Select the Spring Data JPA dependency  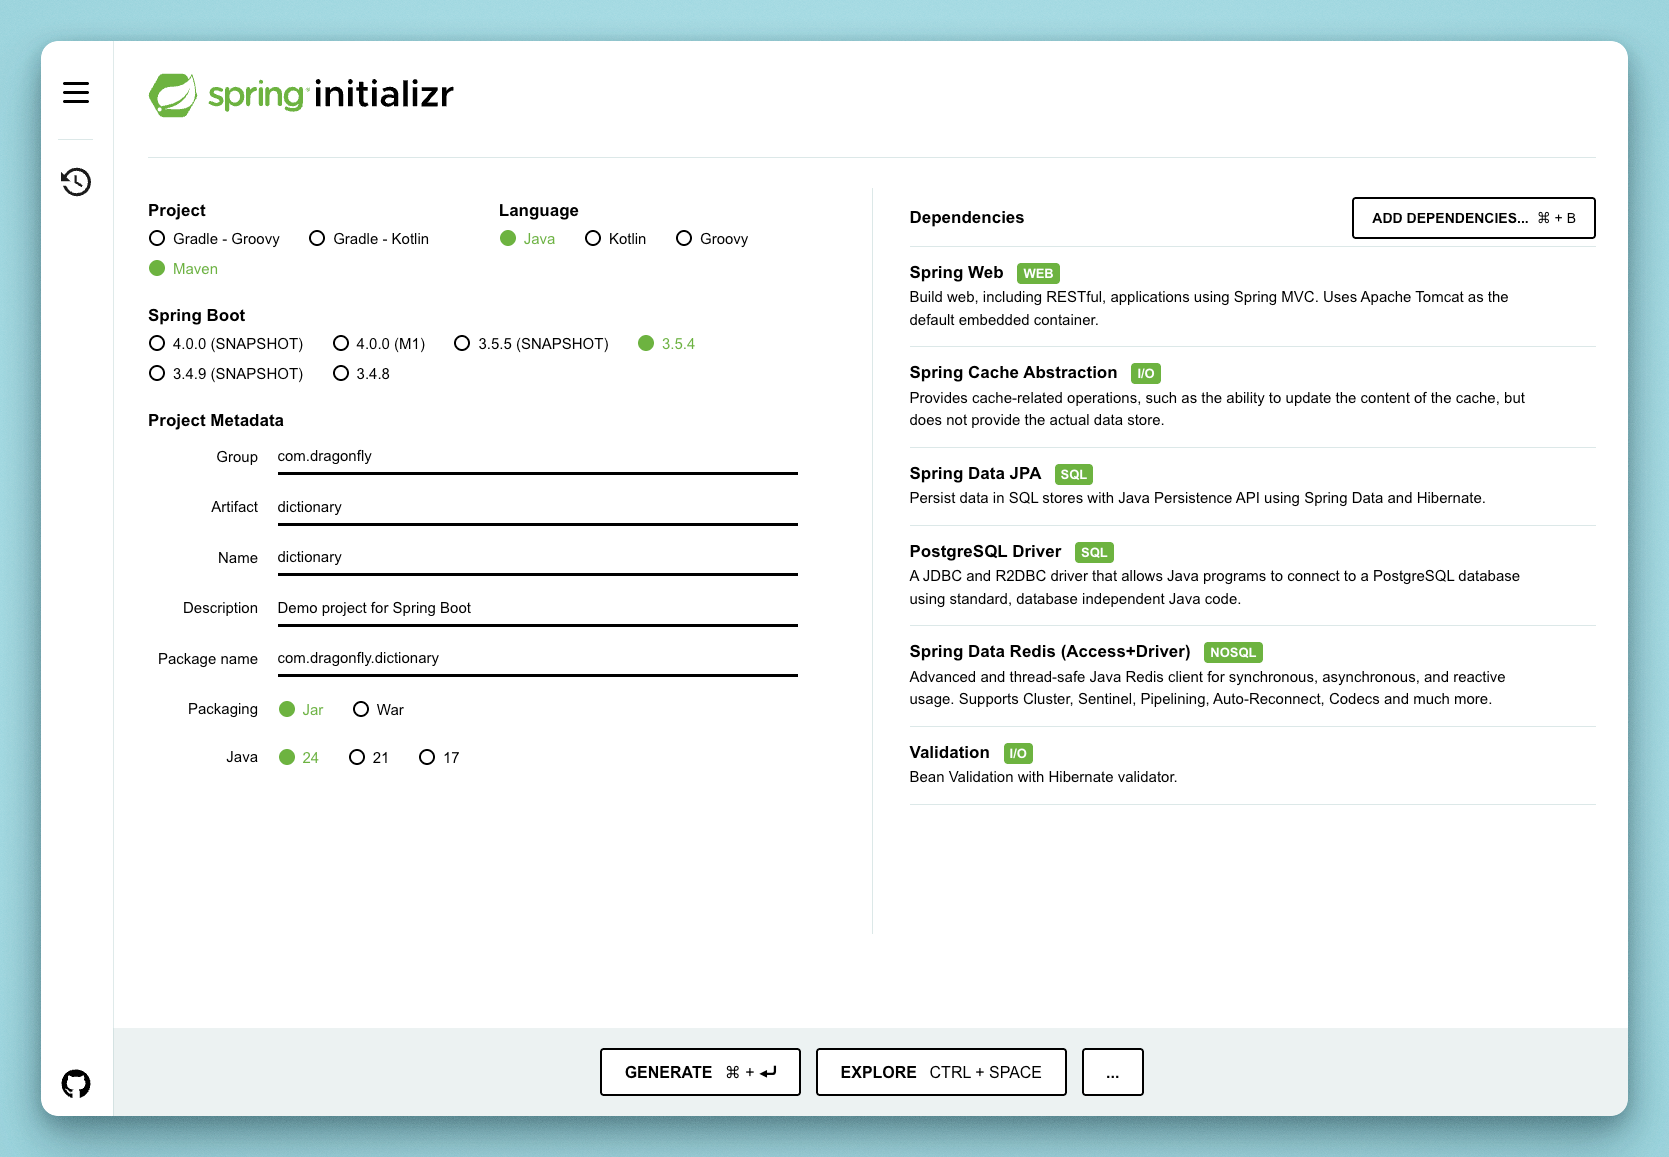tap(975, 474)
